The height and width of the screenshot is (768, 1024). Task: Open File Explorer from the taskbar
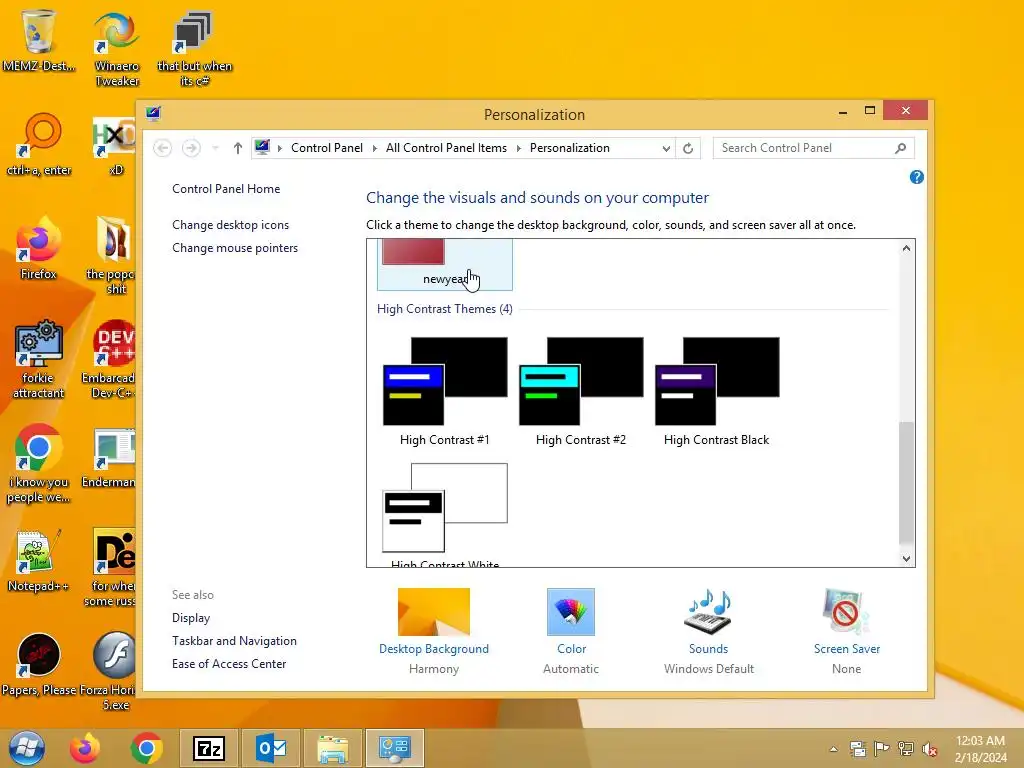pos(332,748)
